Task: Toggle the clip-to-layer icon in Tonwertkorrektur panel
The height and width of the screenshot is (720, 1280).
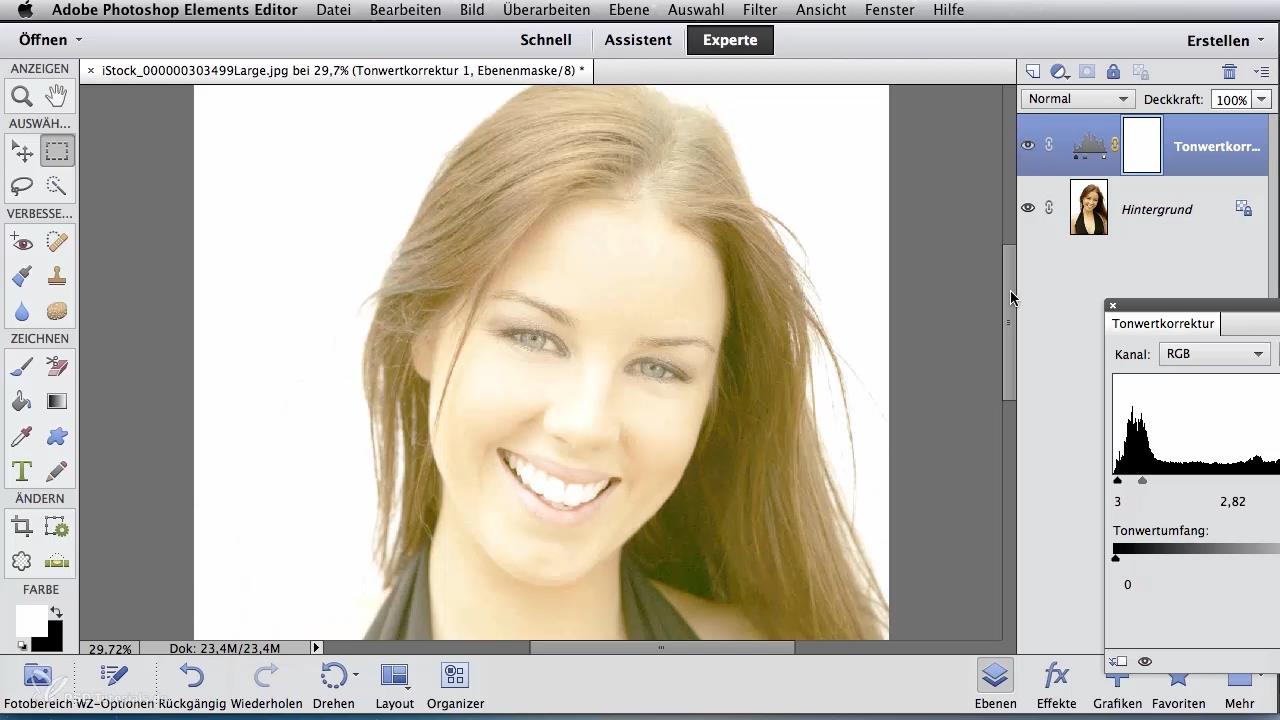Action: pos(1119,661)
